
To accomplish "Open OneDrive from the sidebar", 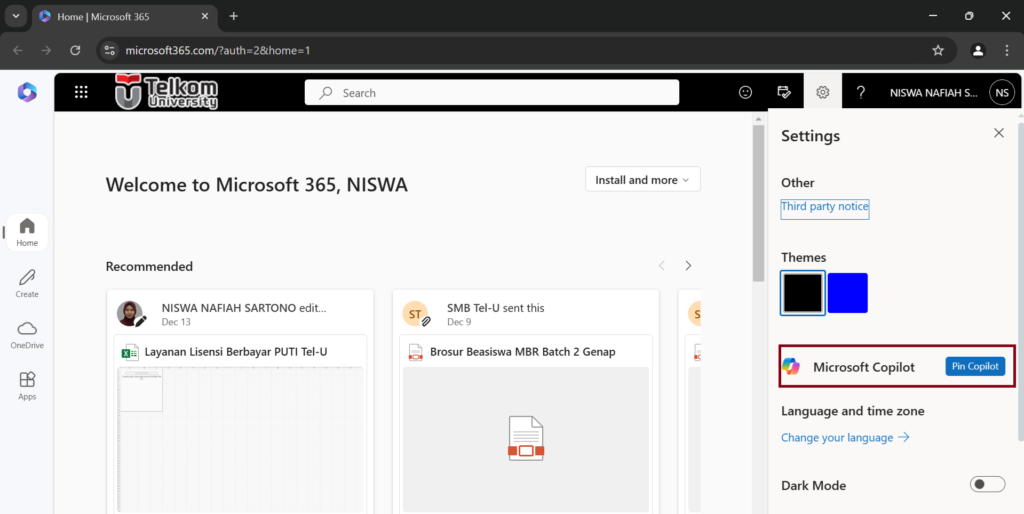I will (27, 335).
